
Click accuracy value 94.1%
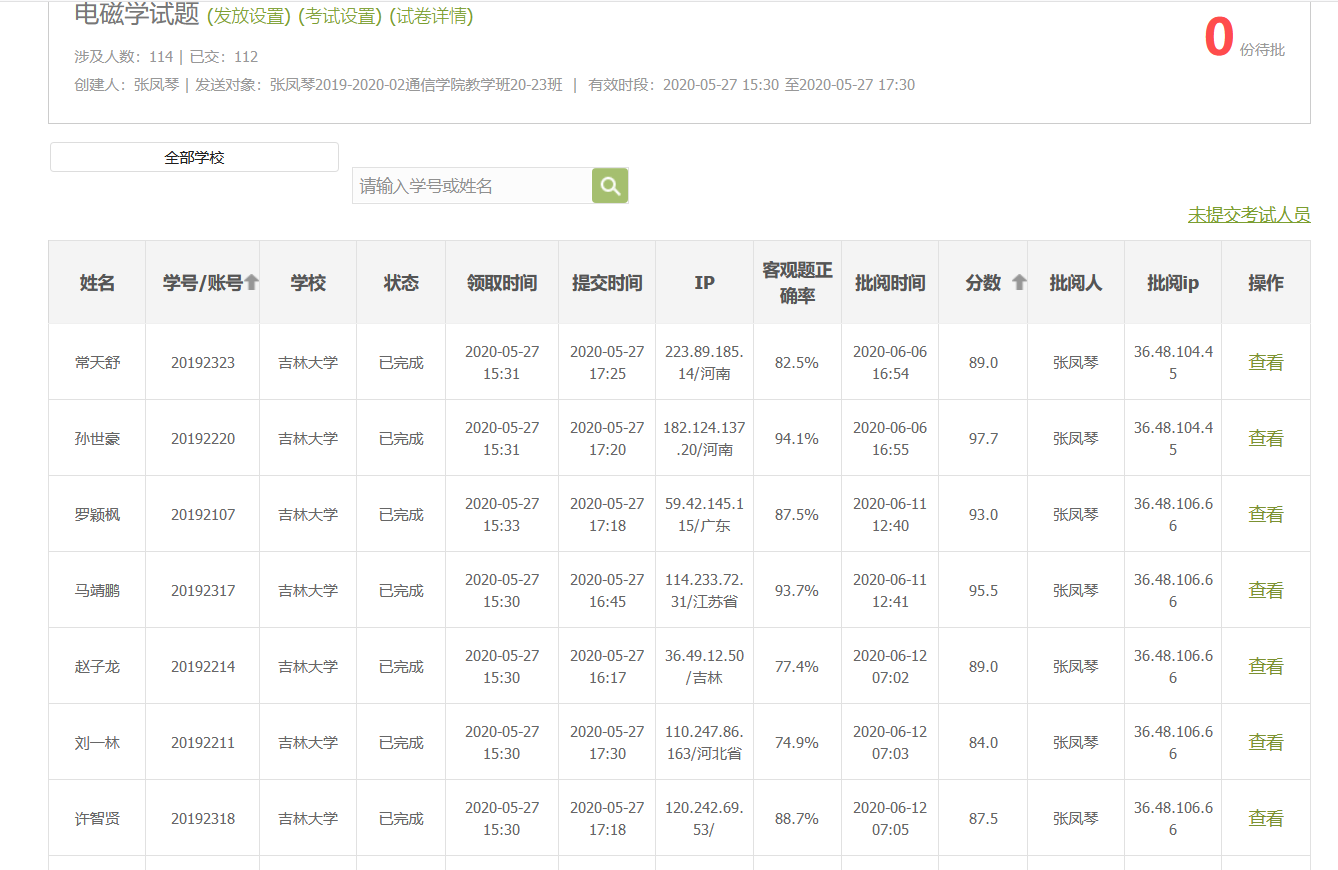pos(797,438)
